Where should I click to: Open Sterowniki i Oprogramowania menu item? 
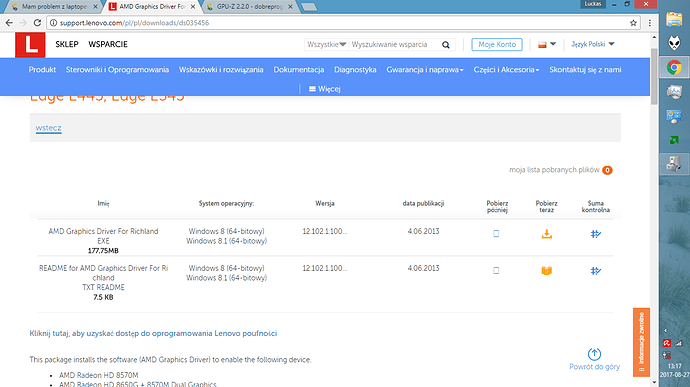click(x=117, y=70)
